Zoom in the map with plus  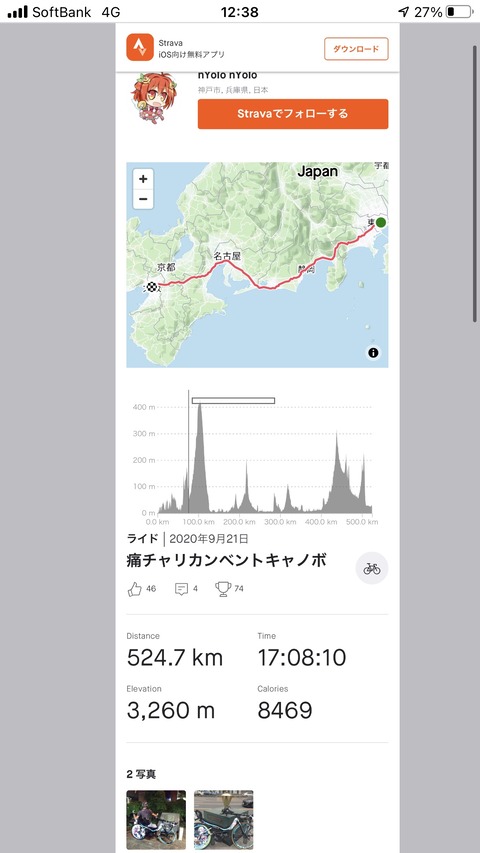pyautogui.click(x=143, y=178)
